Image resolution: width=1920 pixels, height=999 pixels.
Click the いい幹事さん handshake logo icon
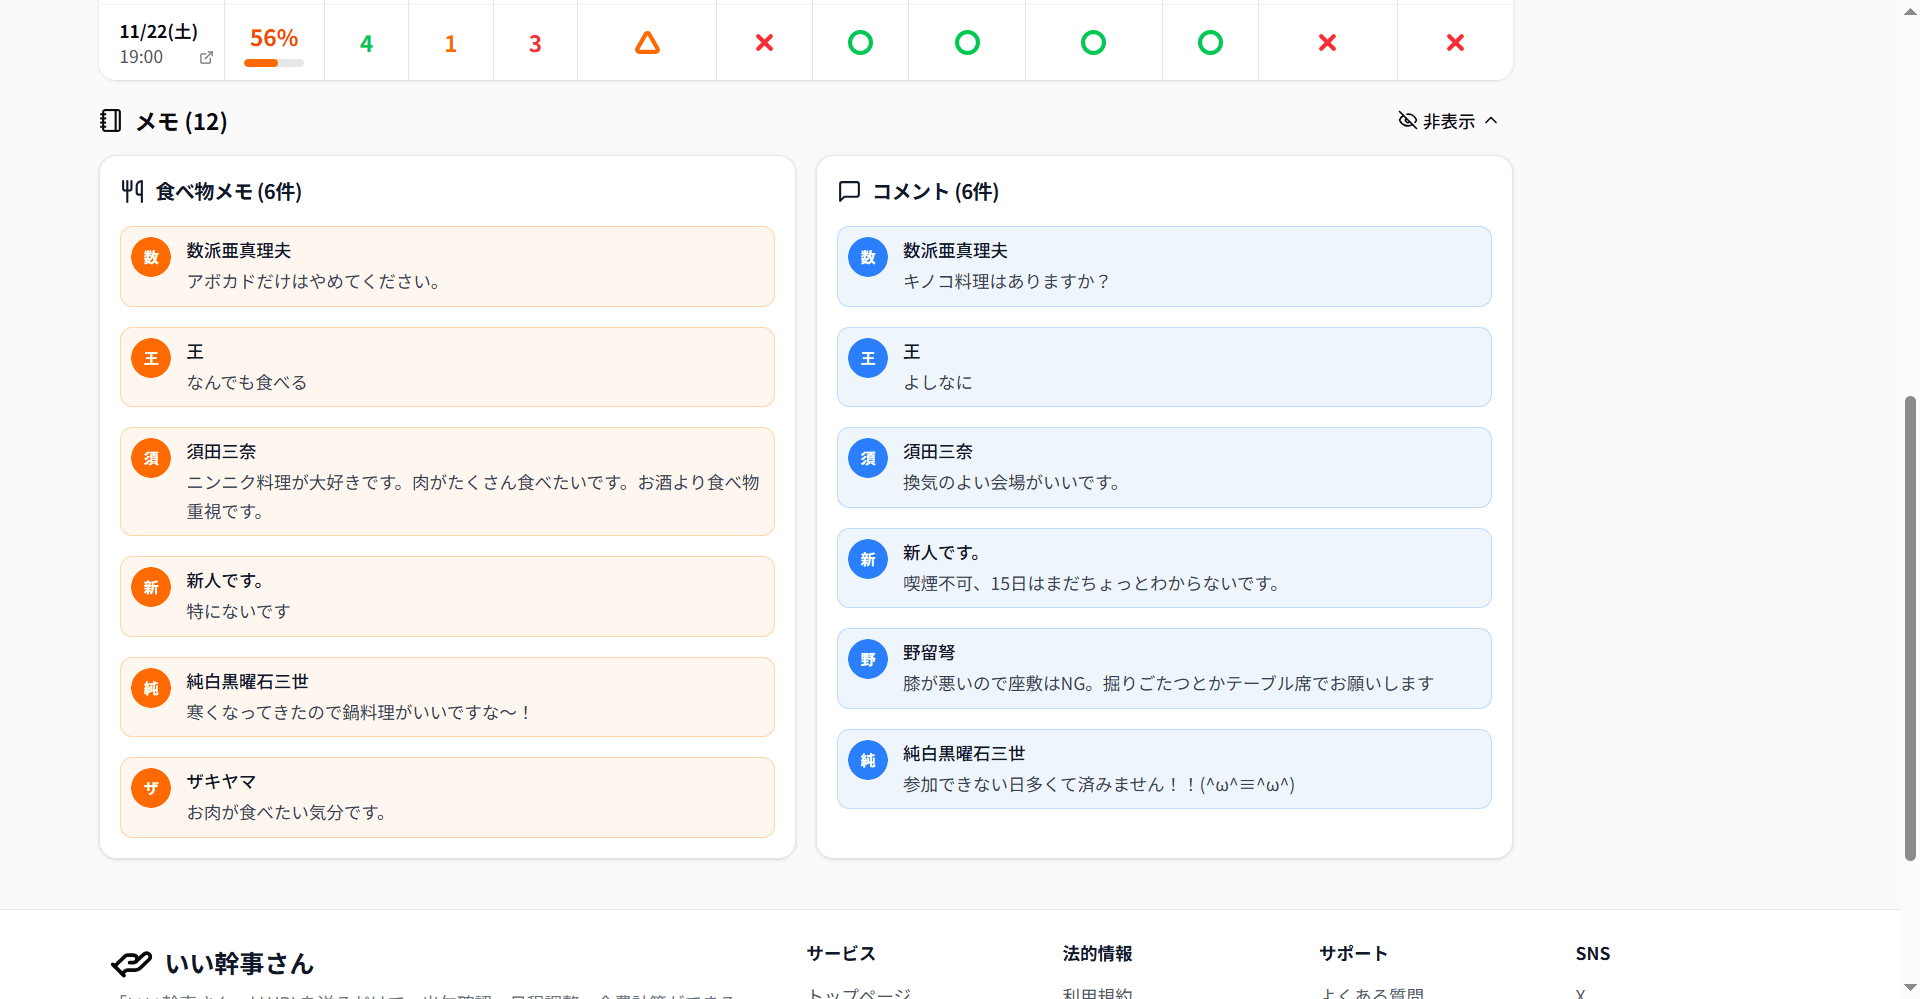click(x=132, y=963)
